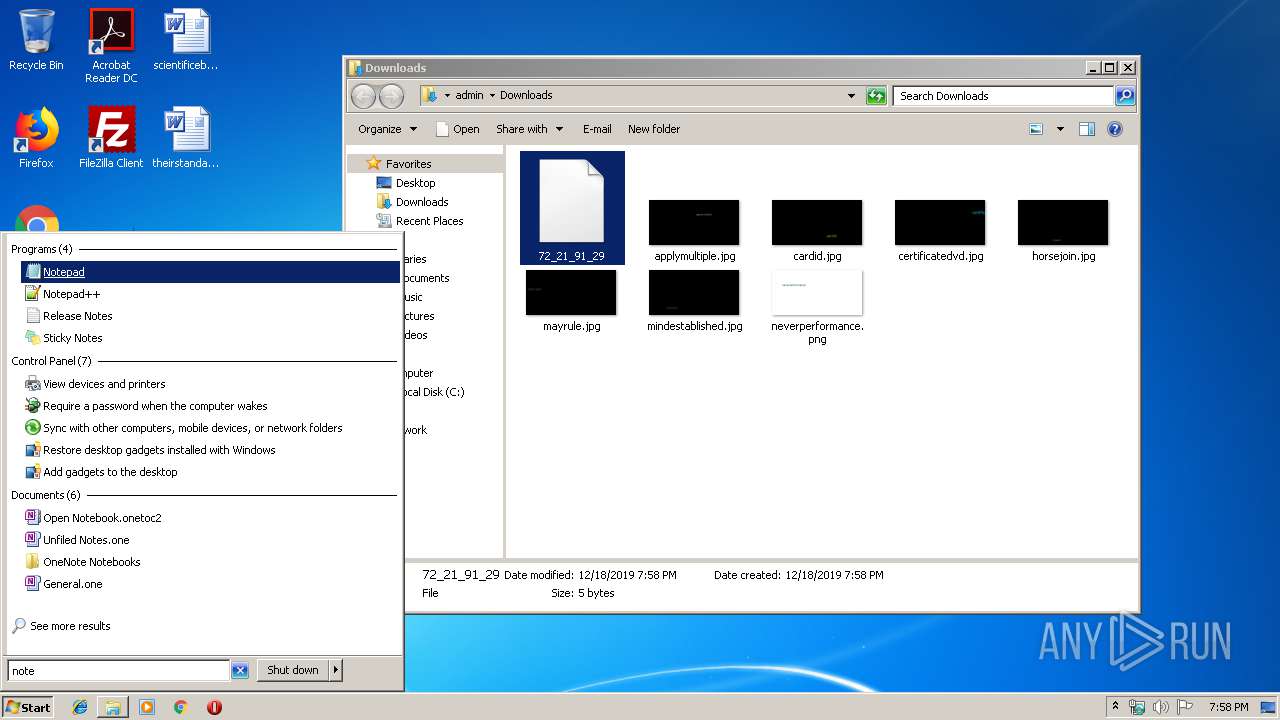Click the volume icon in system tray
The height and width of the screenshot is (720, 1280).
click(1160, 707)
